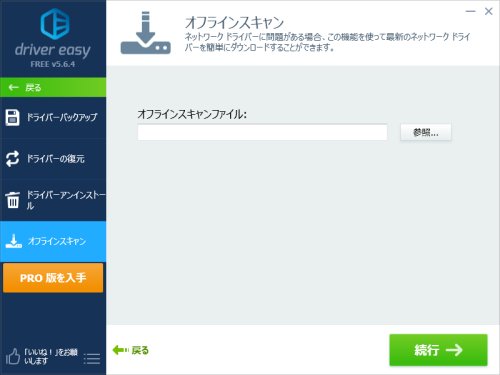The width and height of the screenshot is (500, 375).
Task: Click the driver restore circular arrows icon
Action: click(x=13, y=159)
